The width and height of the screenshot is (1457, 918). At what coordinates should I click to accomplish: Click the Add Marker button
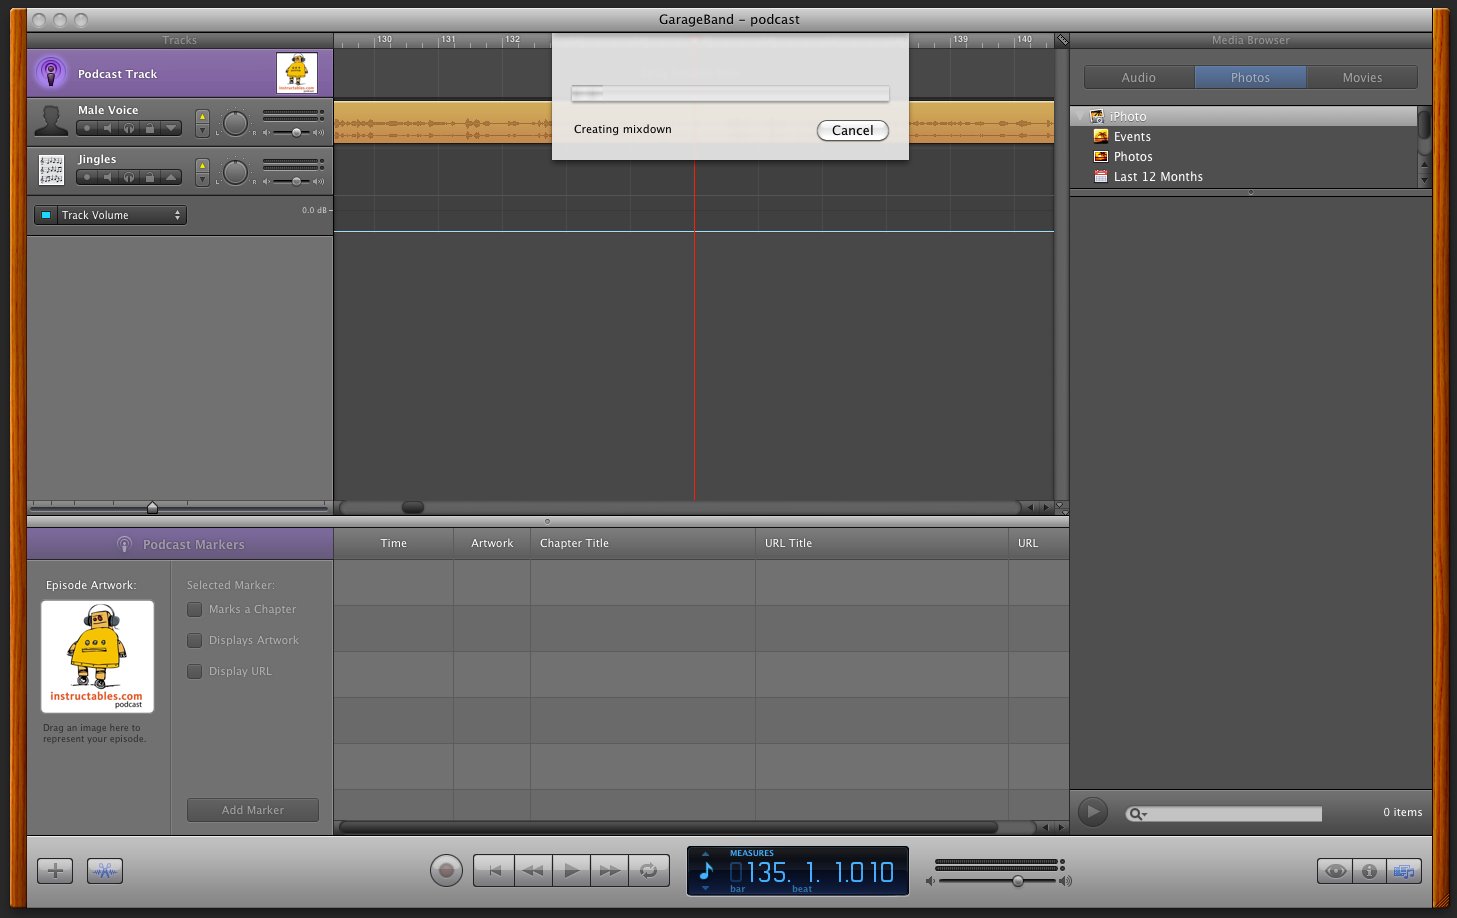[253, 810]
